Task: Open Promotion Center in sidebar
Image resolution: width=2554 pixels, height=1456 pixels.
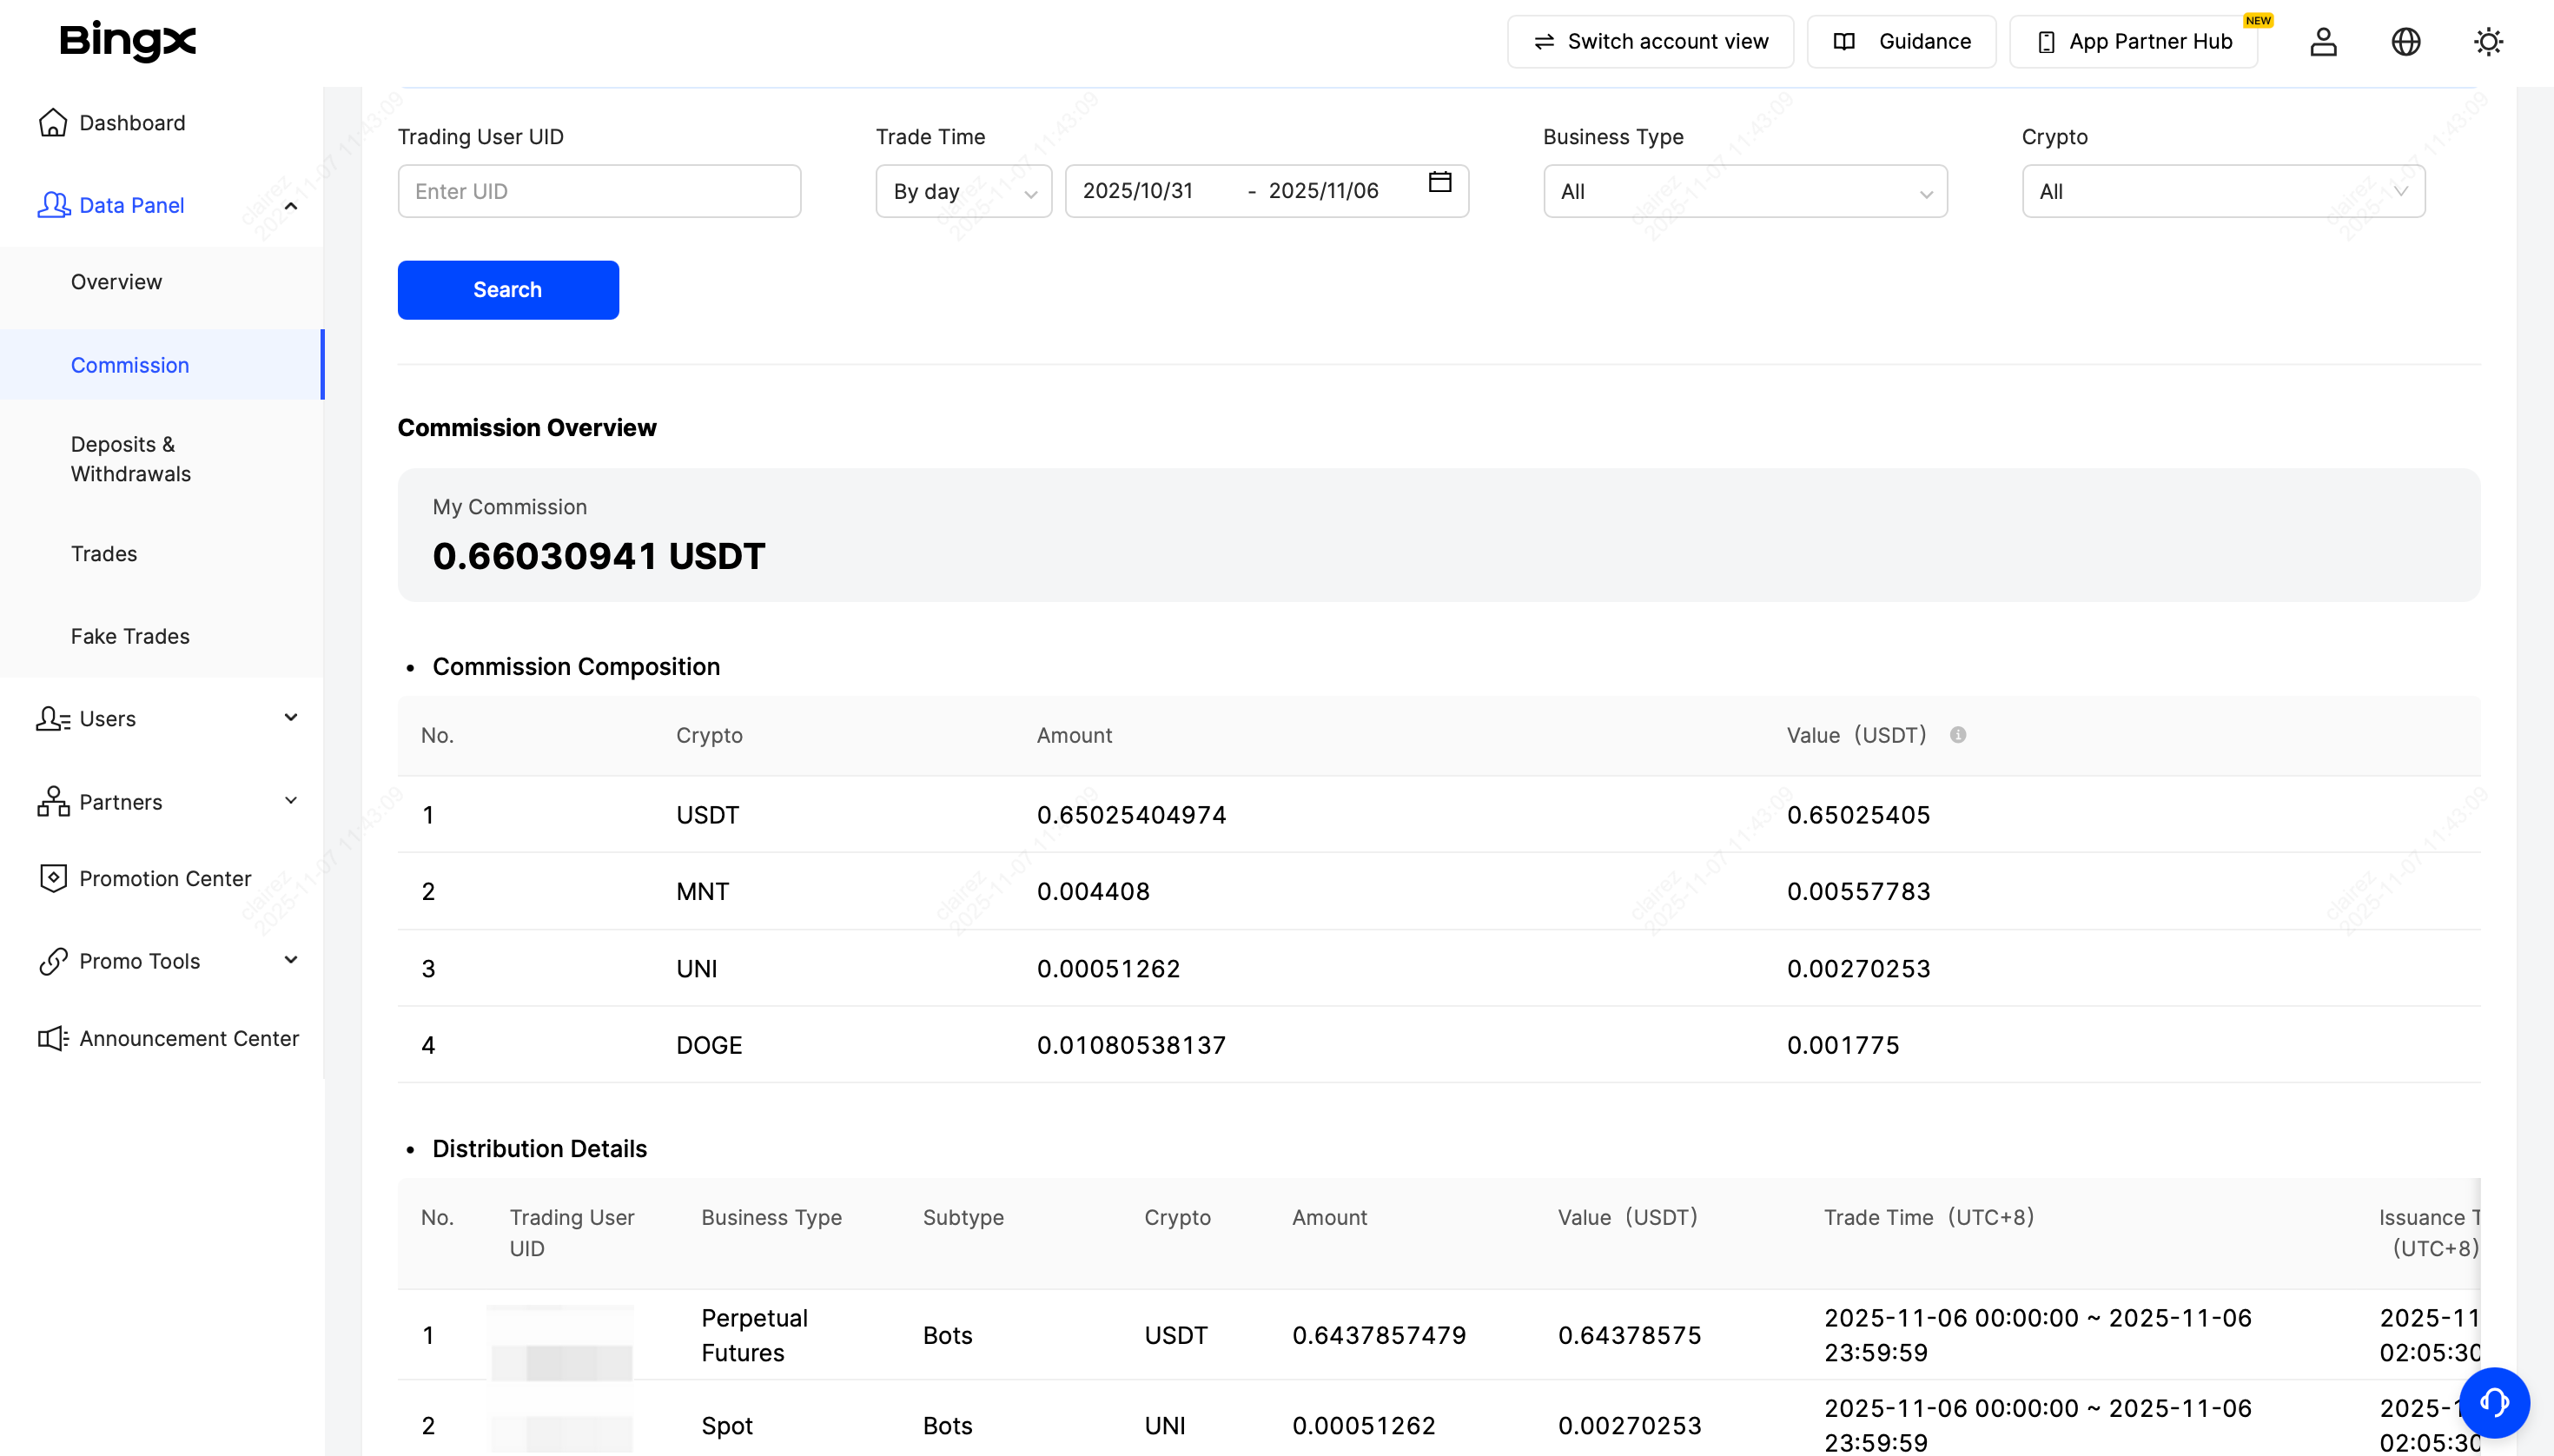Action: tap(165, 878)
